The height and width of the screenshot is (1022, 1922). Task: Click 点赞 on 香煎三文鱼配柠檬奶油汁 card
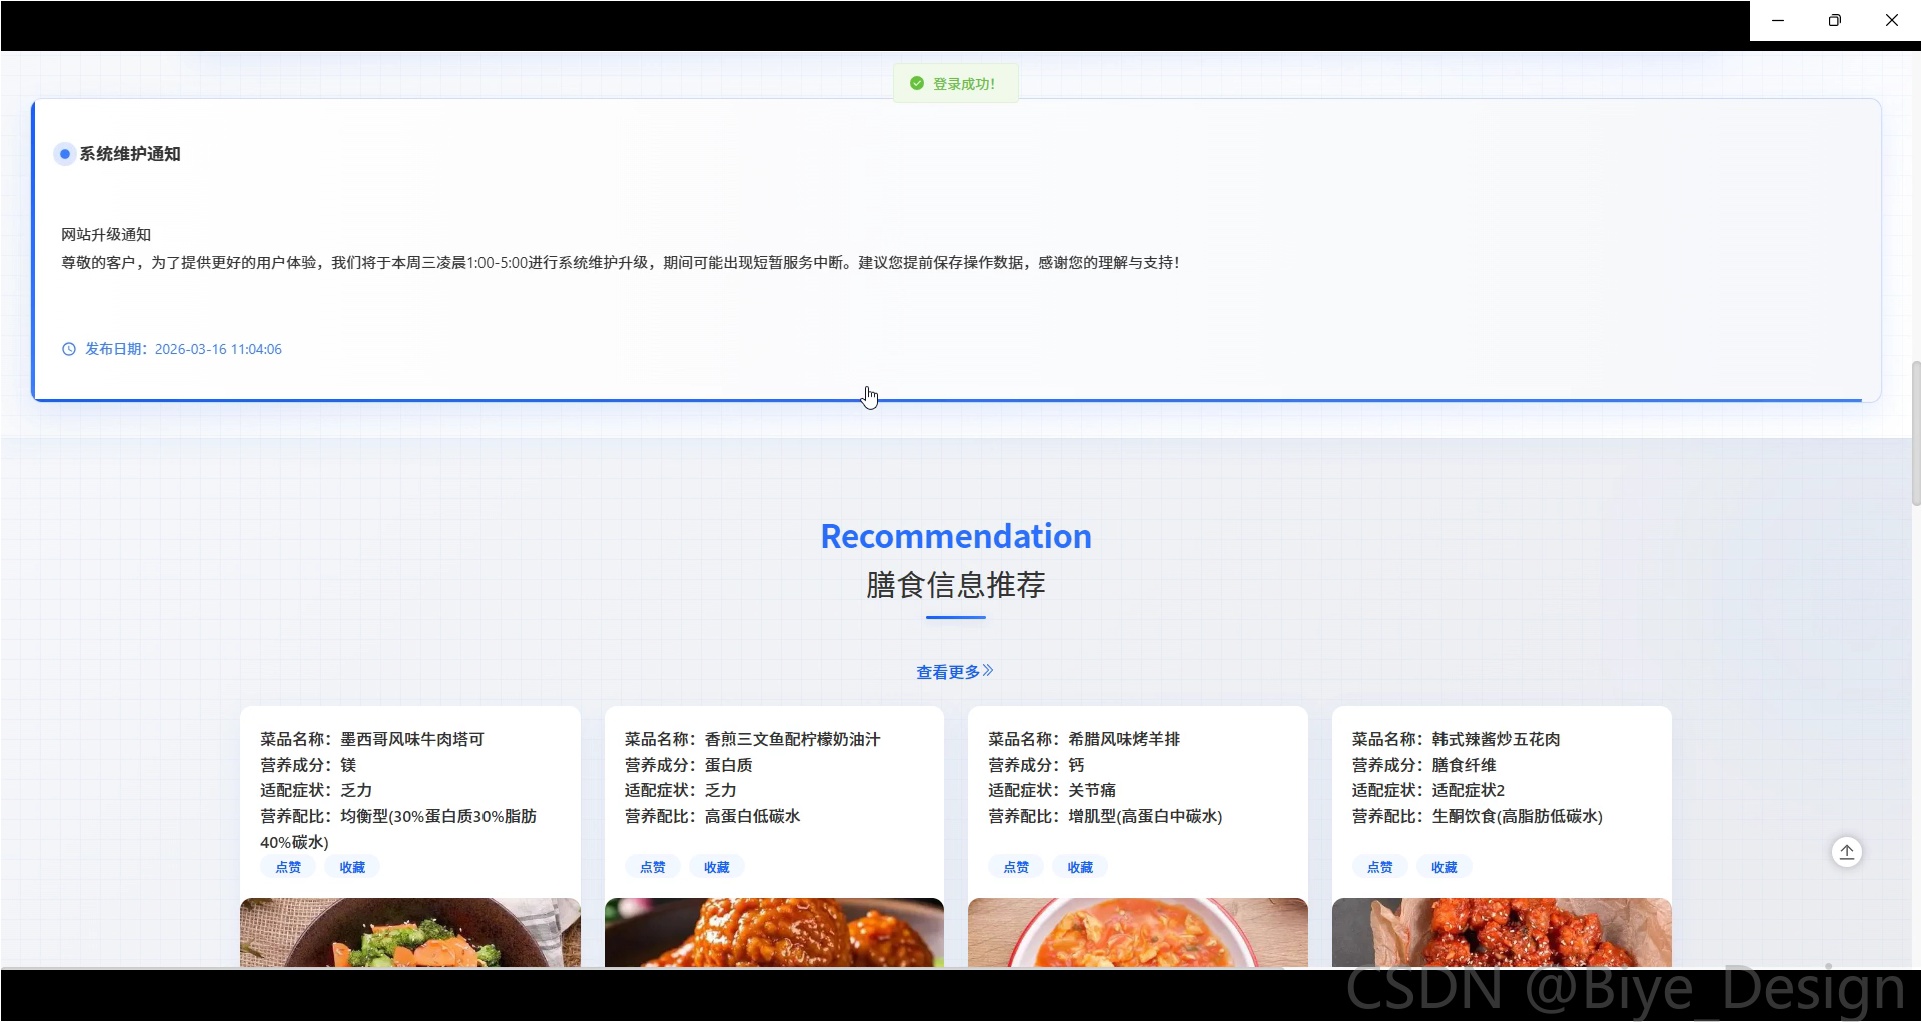[652, 867]
